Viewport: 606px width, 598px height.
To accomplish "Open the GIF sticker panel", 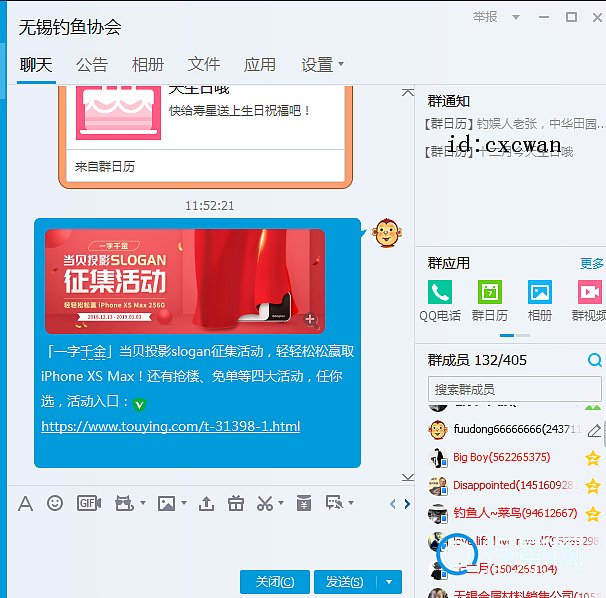I will (x=89, y=503).
